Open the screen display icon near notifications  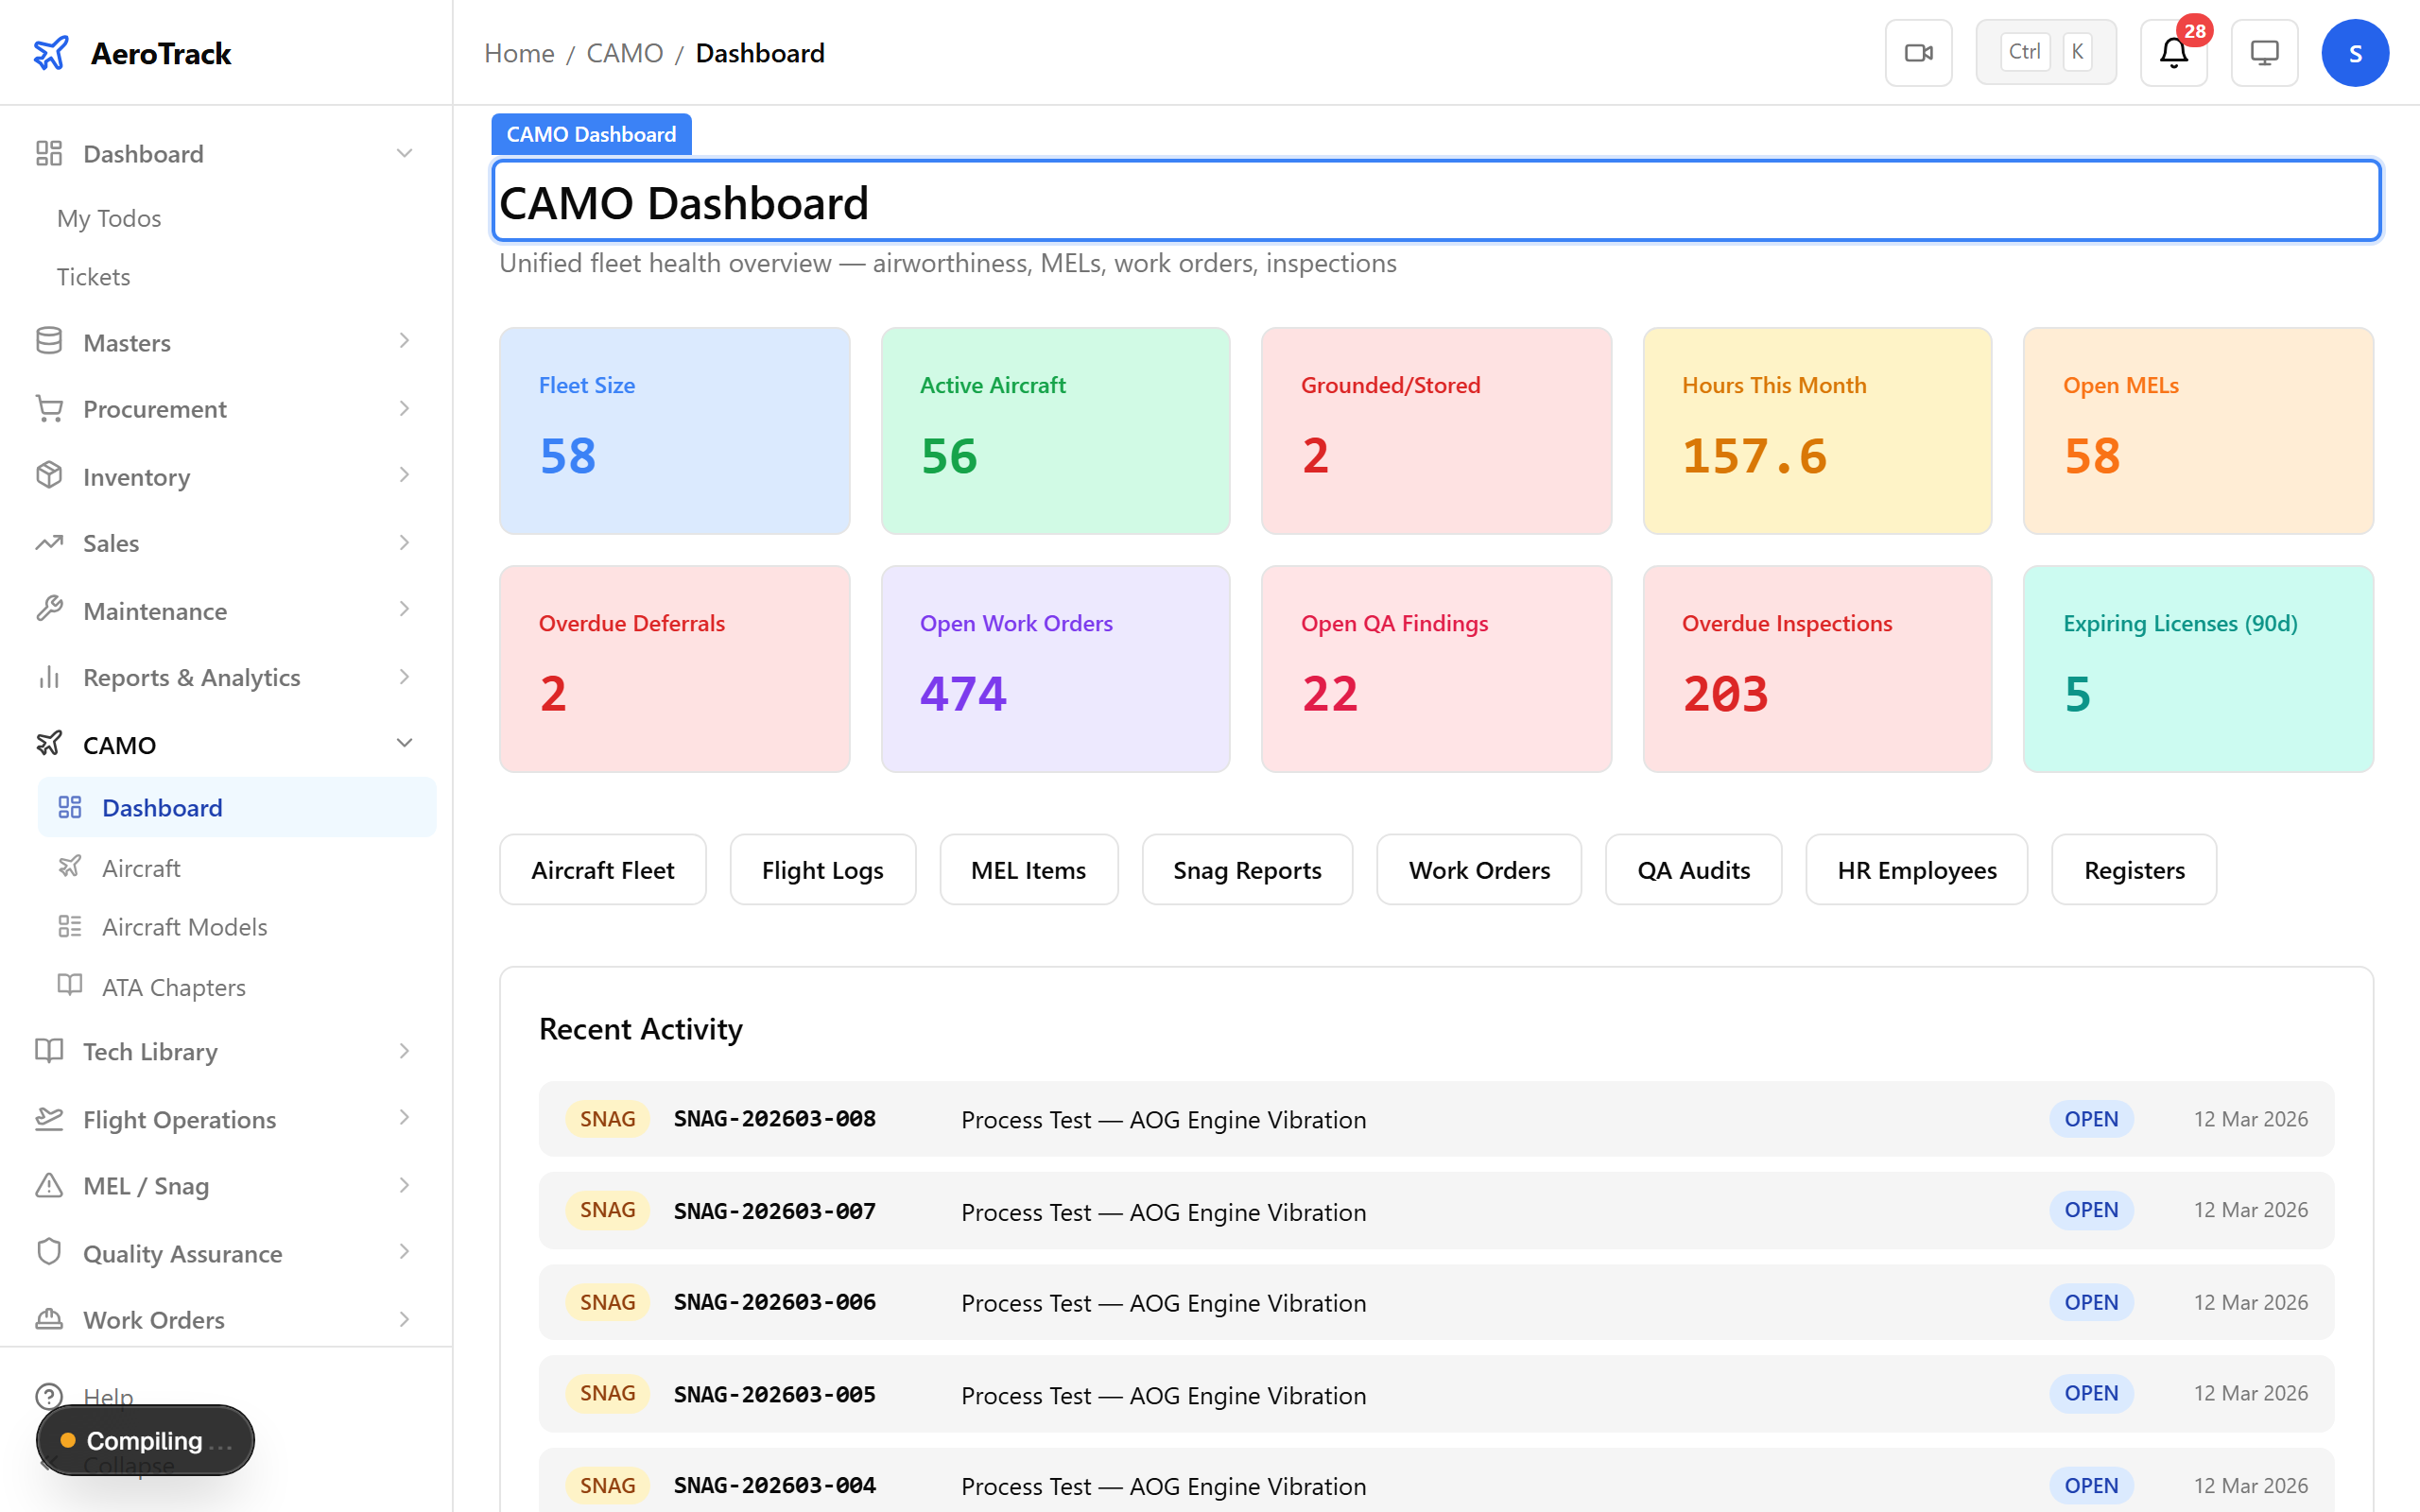[2264, 52]
